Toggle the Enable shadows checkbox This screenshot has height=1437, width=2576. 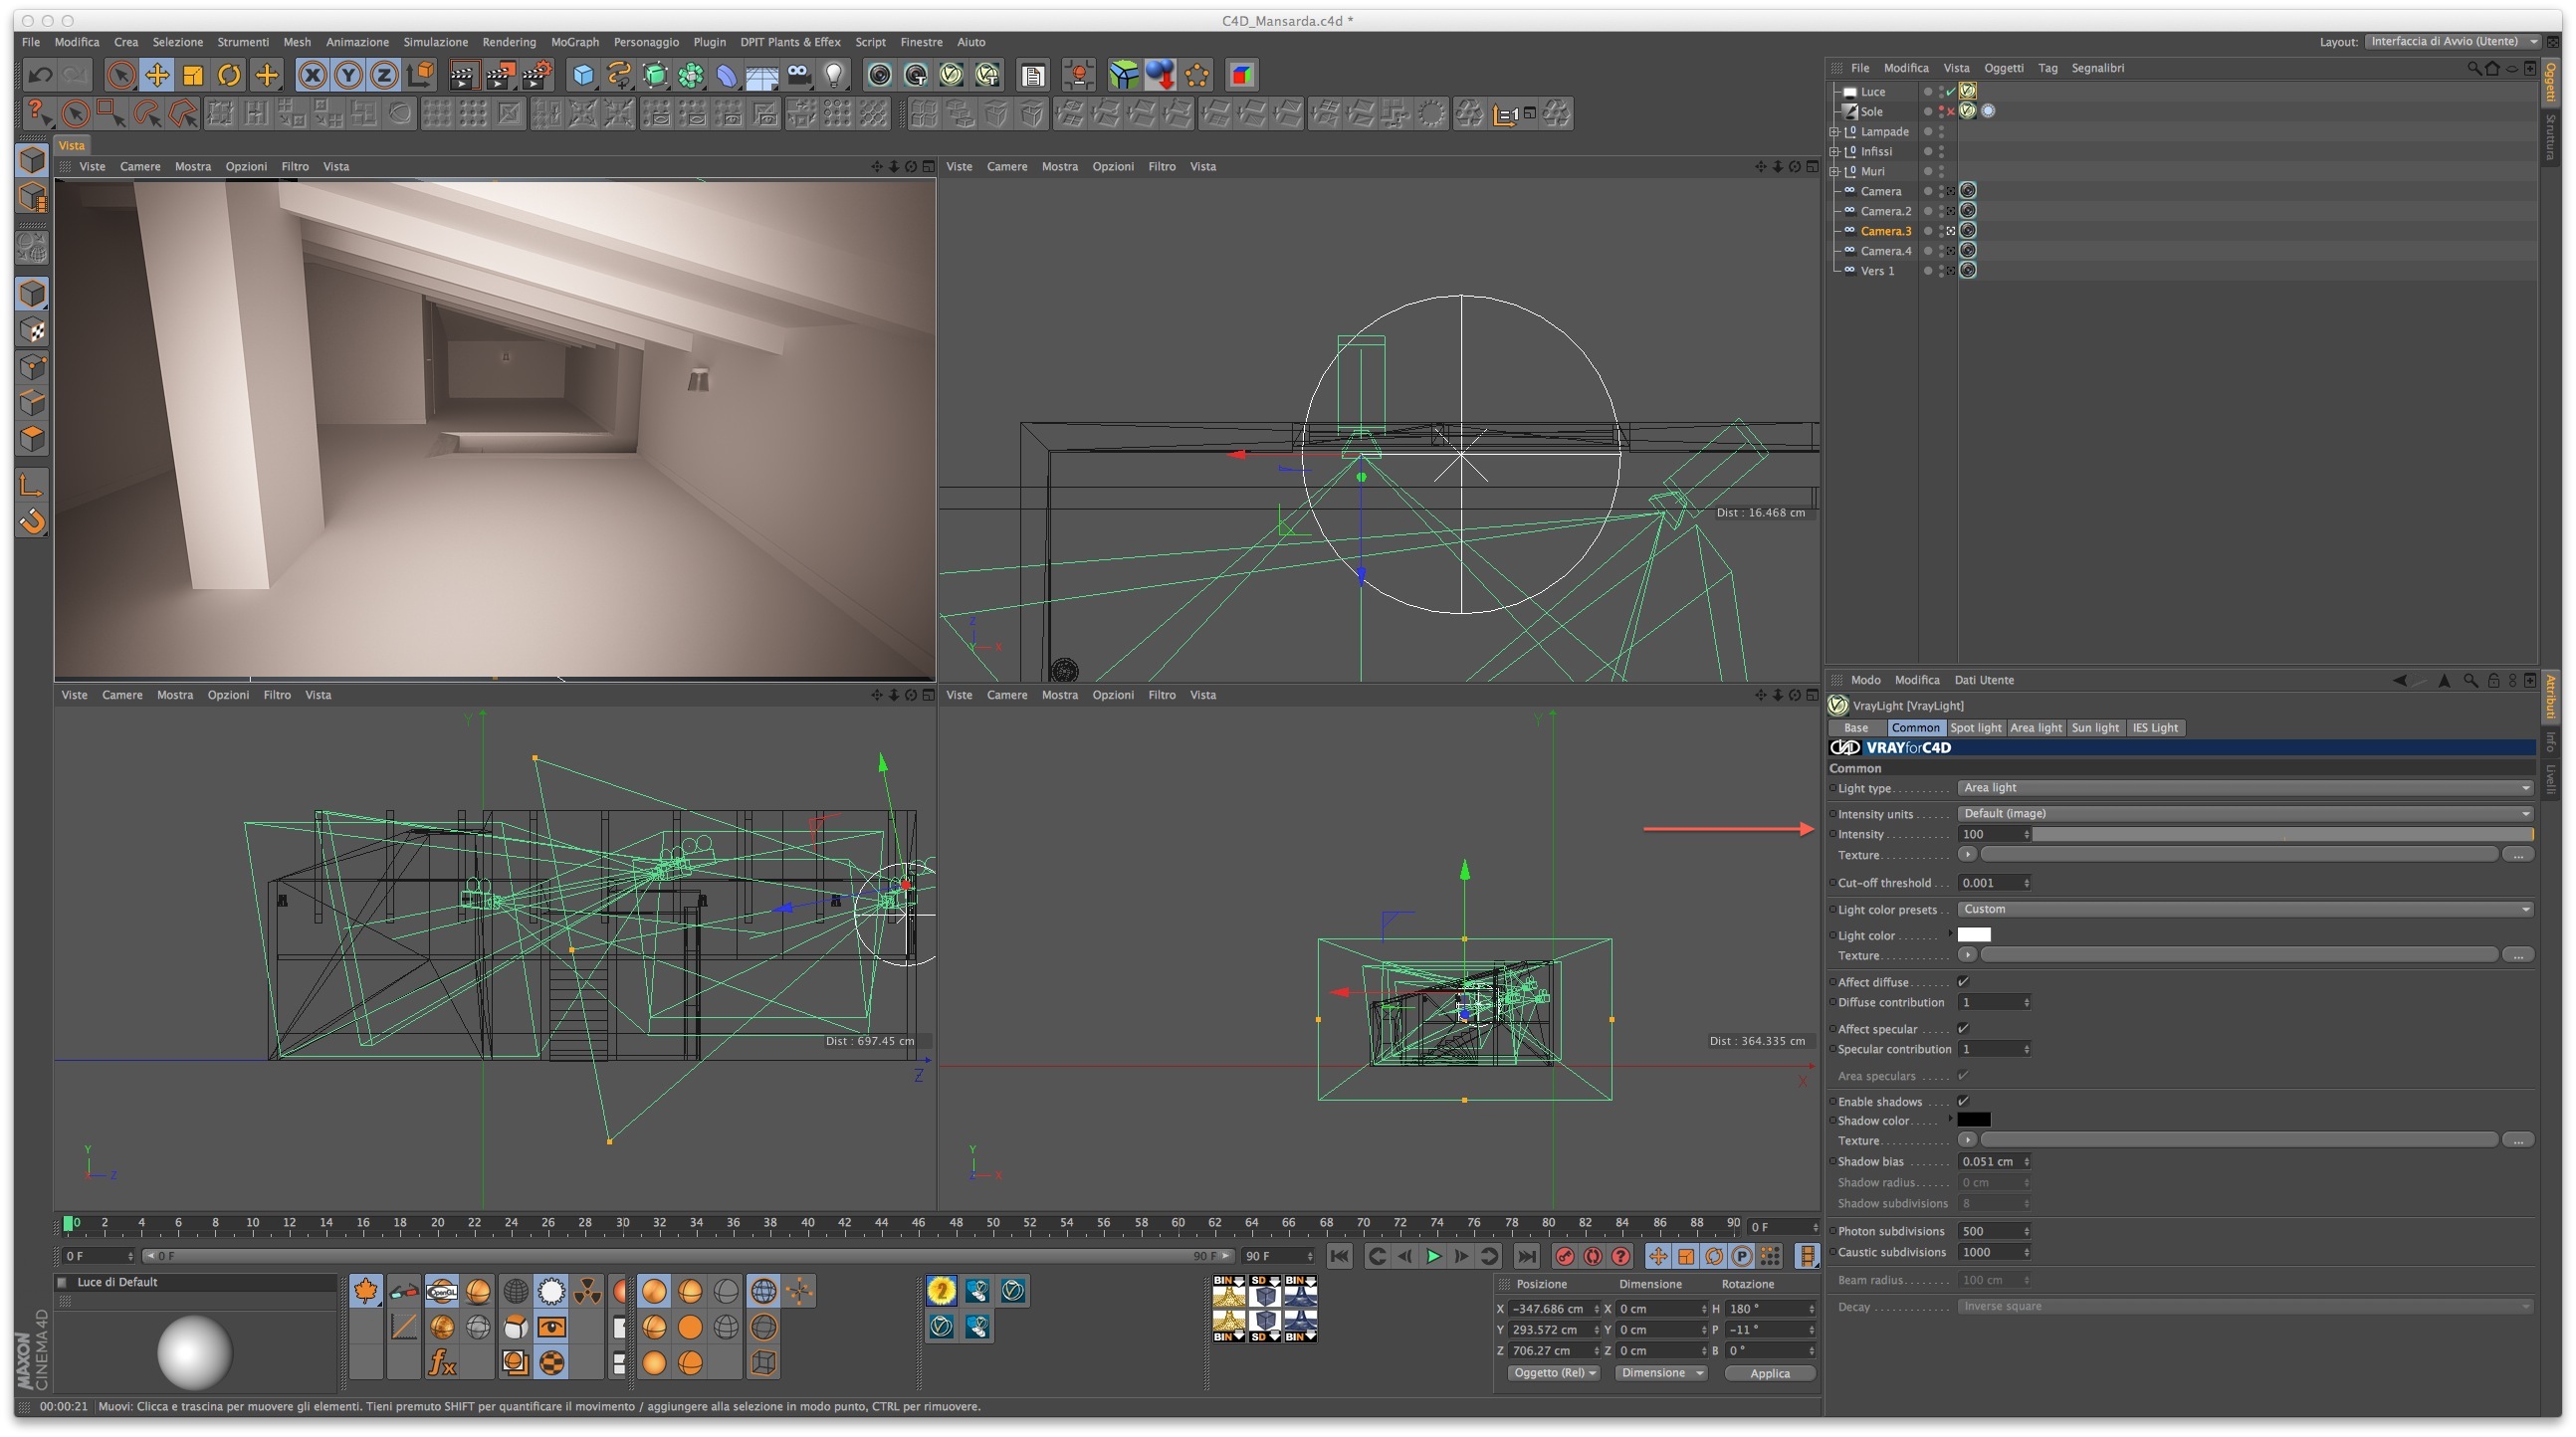click(x=1962, y=1101)
